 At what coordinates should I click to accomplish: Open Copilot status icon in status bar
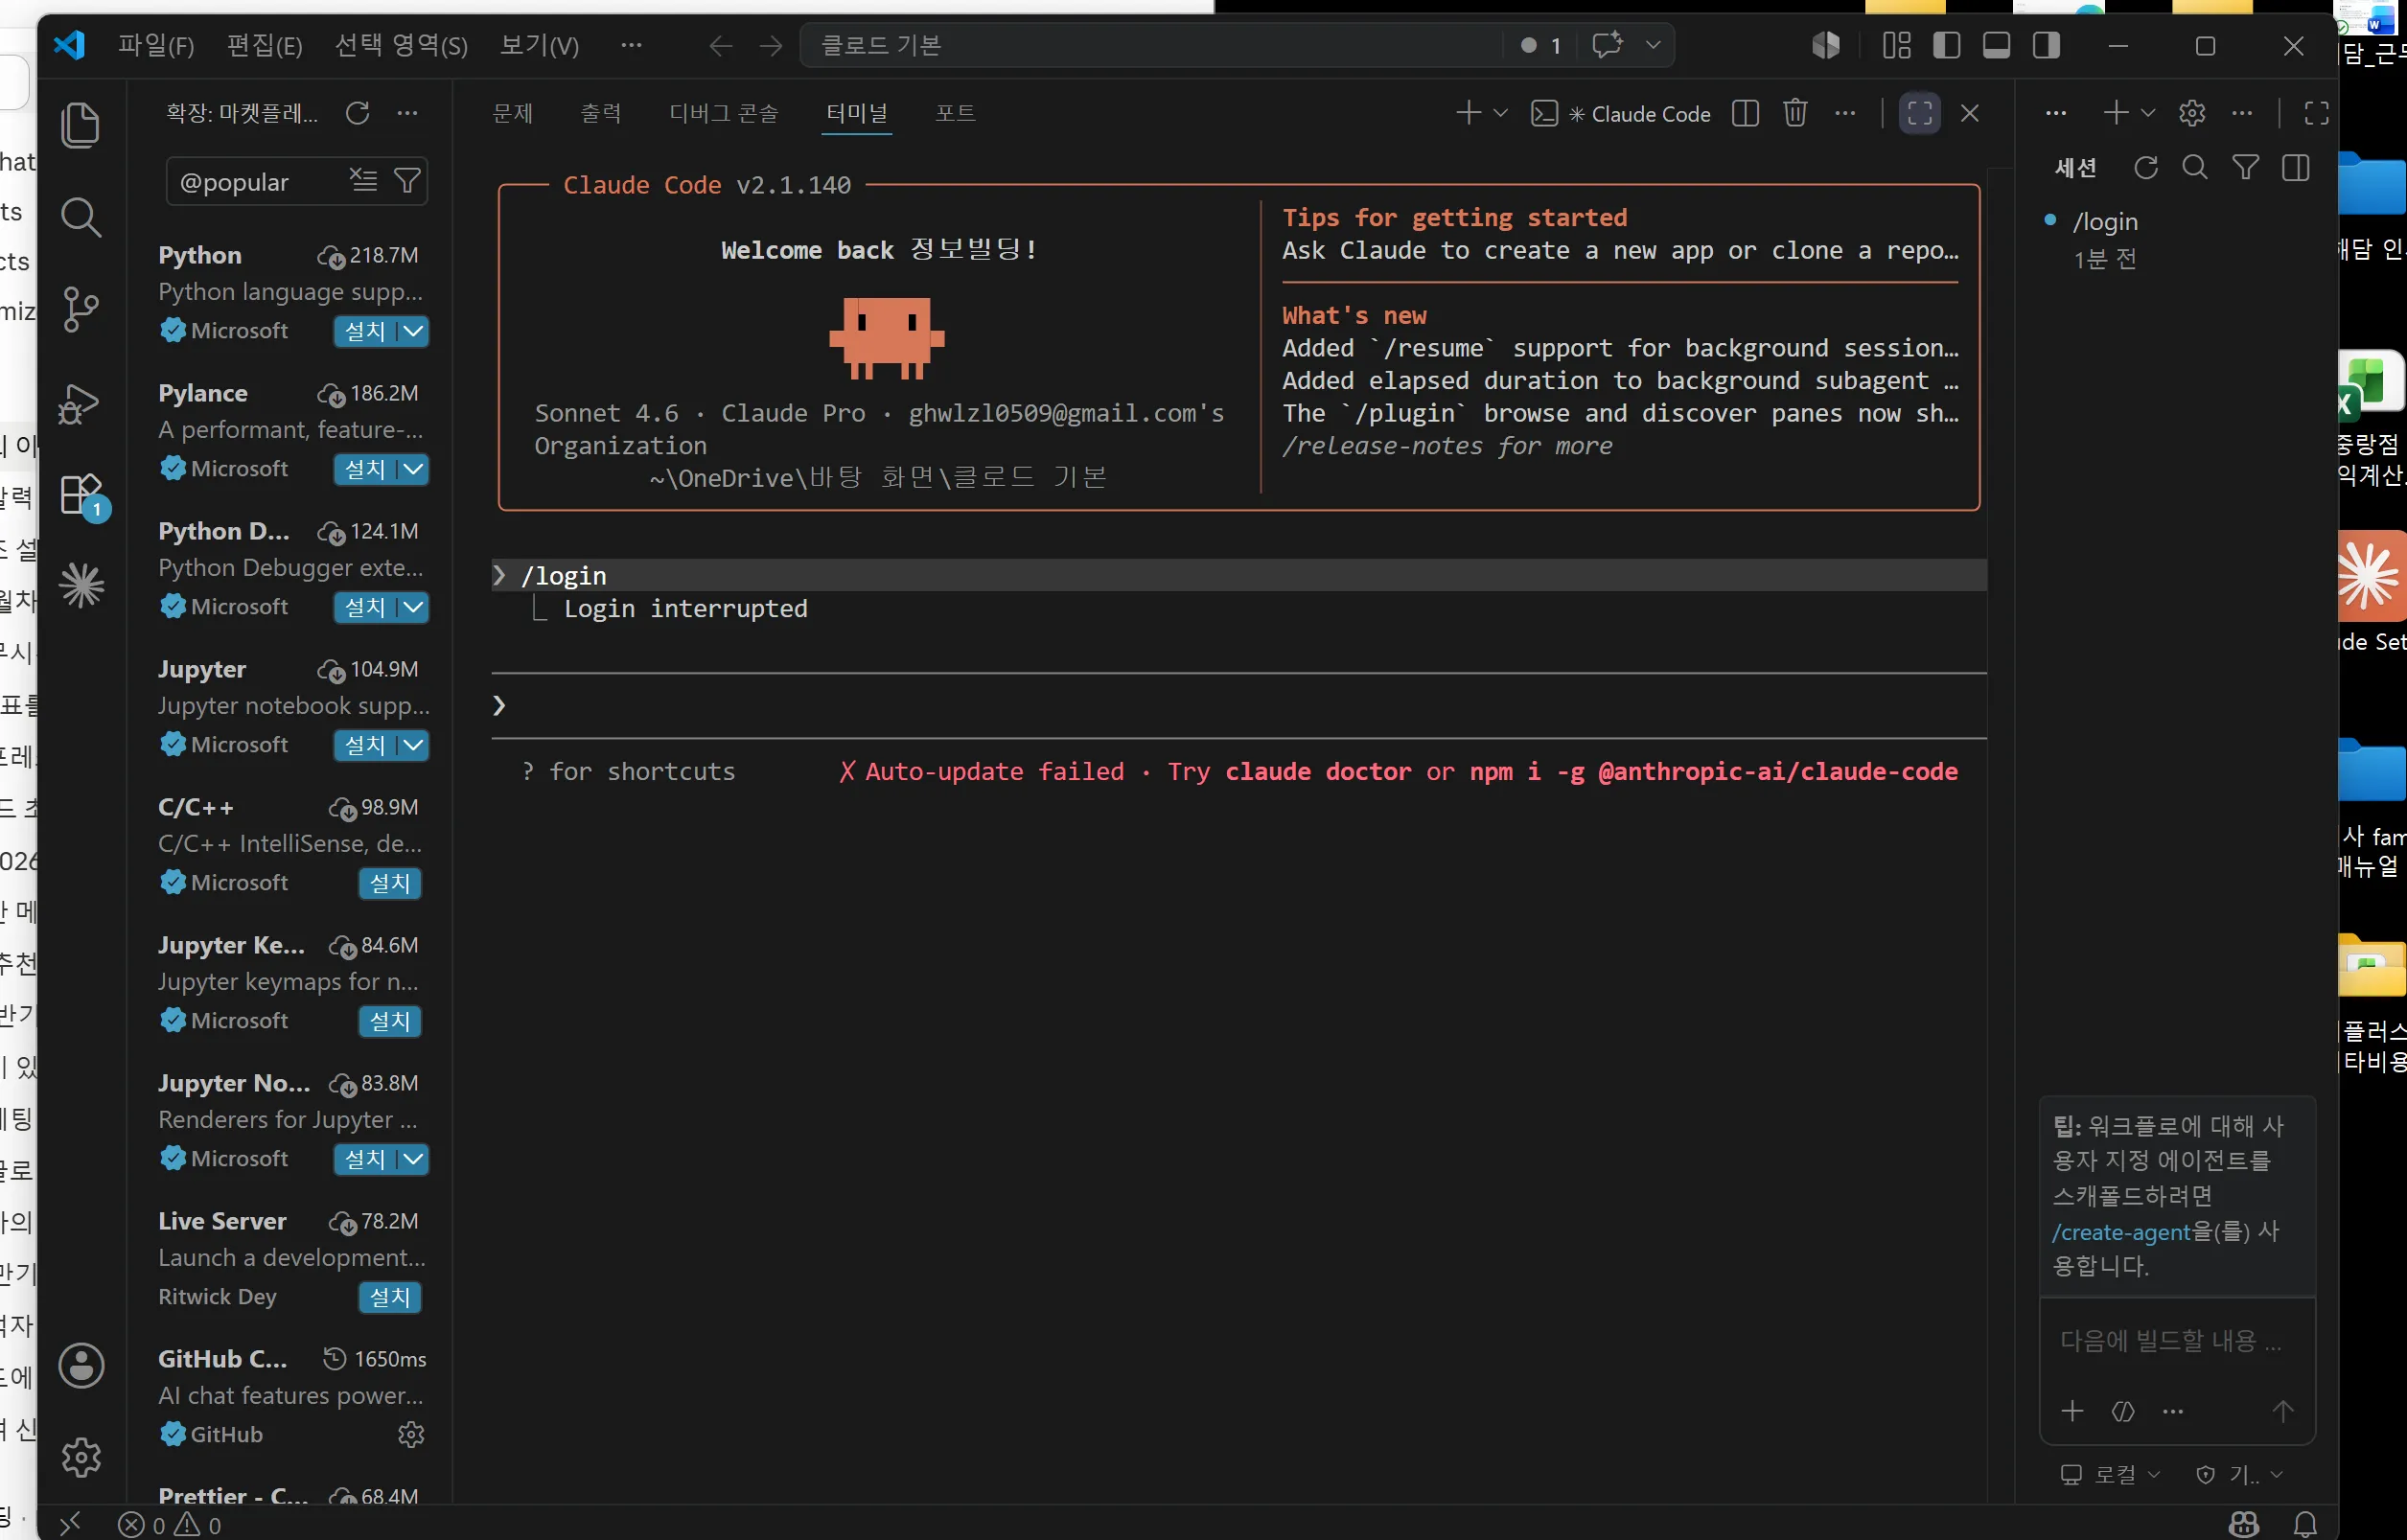coord(2243,1524)
